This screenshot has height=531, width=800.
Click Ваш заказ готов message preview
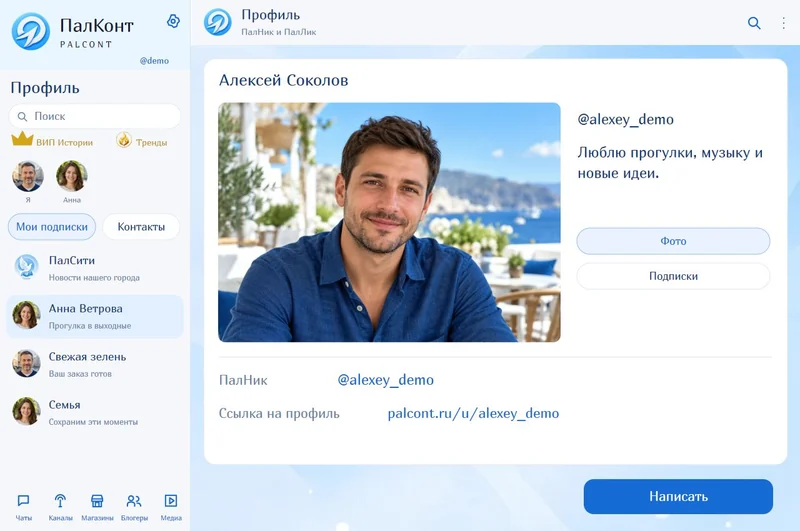[x=80, y=374]
